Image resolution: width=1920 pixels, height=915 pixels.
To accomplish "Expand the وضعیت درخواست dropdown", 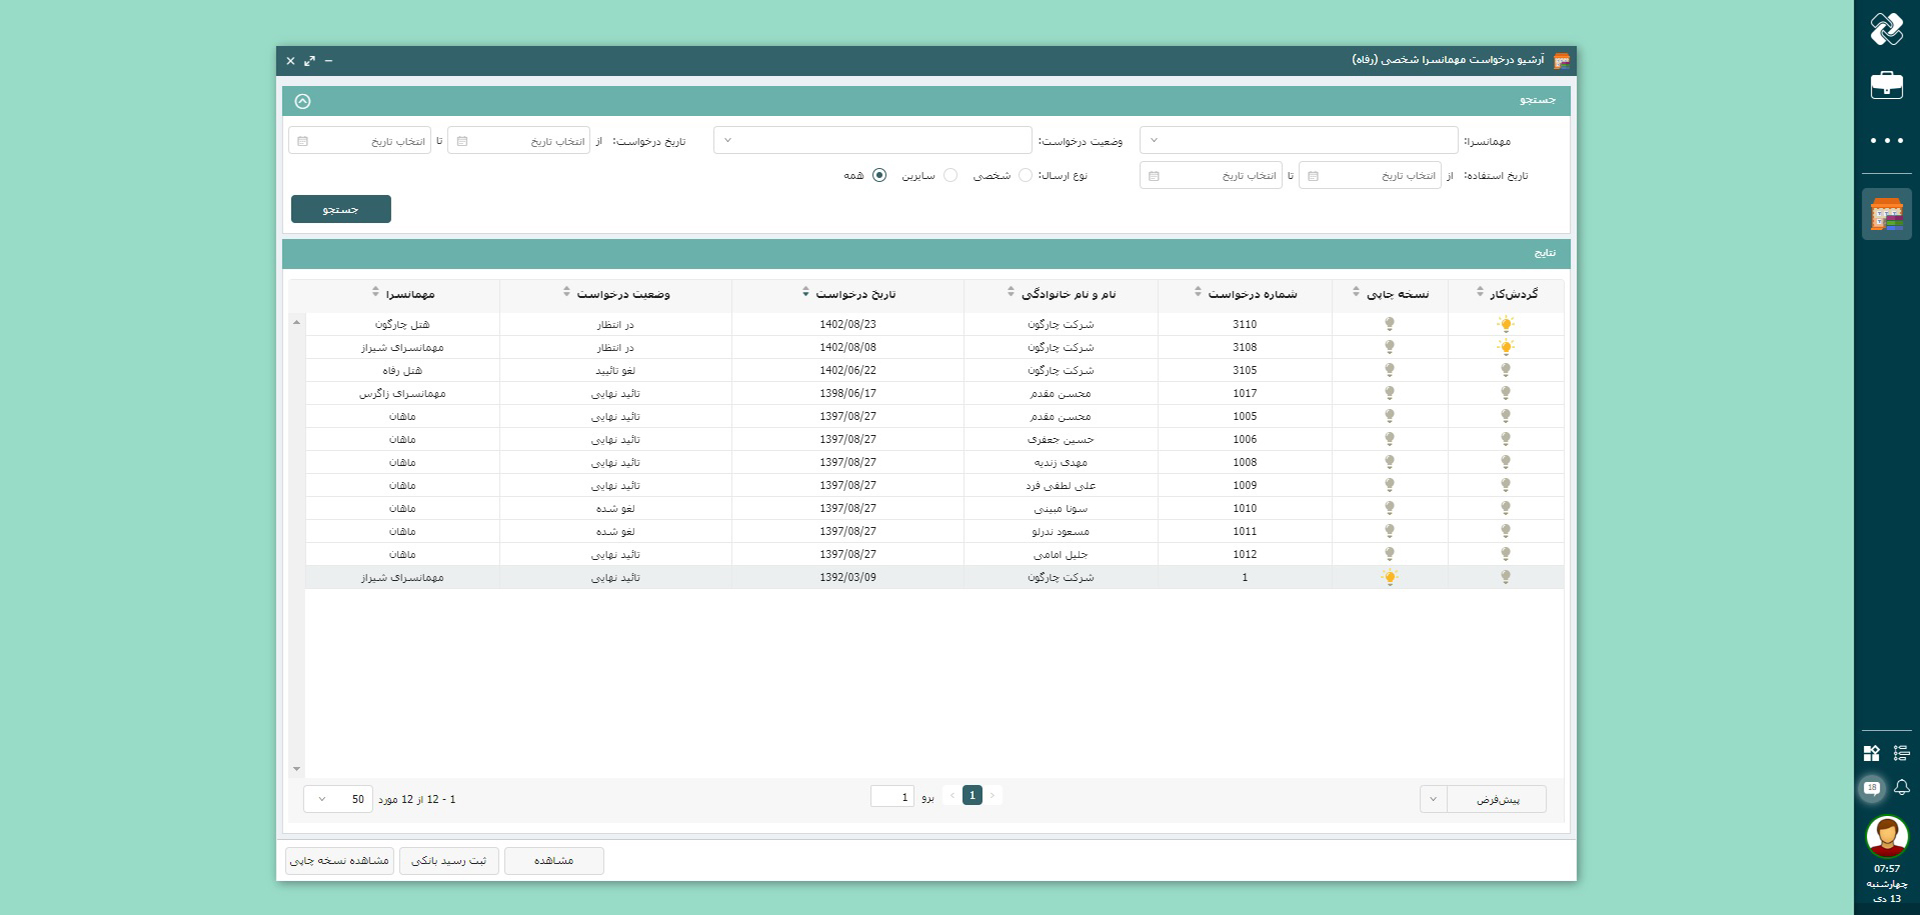I will (x=872, y=140).
